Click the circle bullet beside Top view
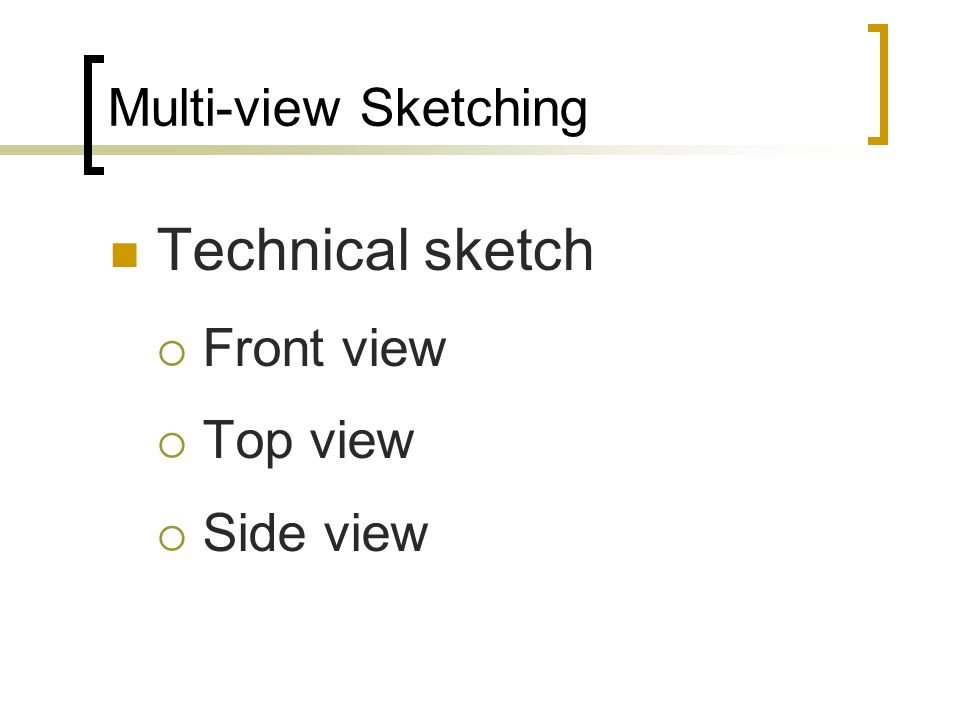Screen dimensions: 960x720 pos(172,445)
